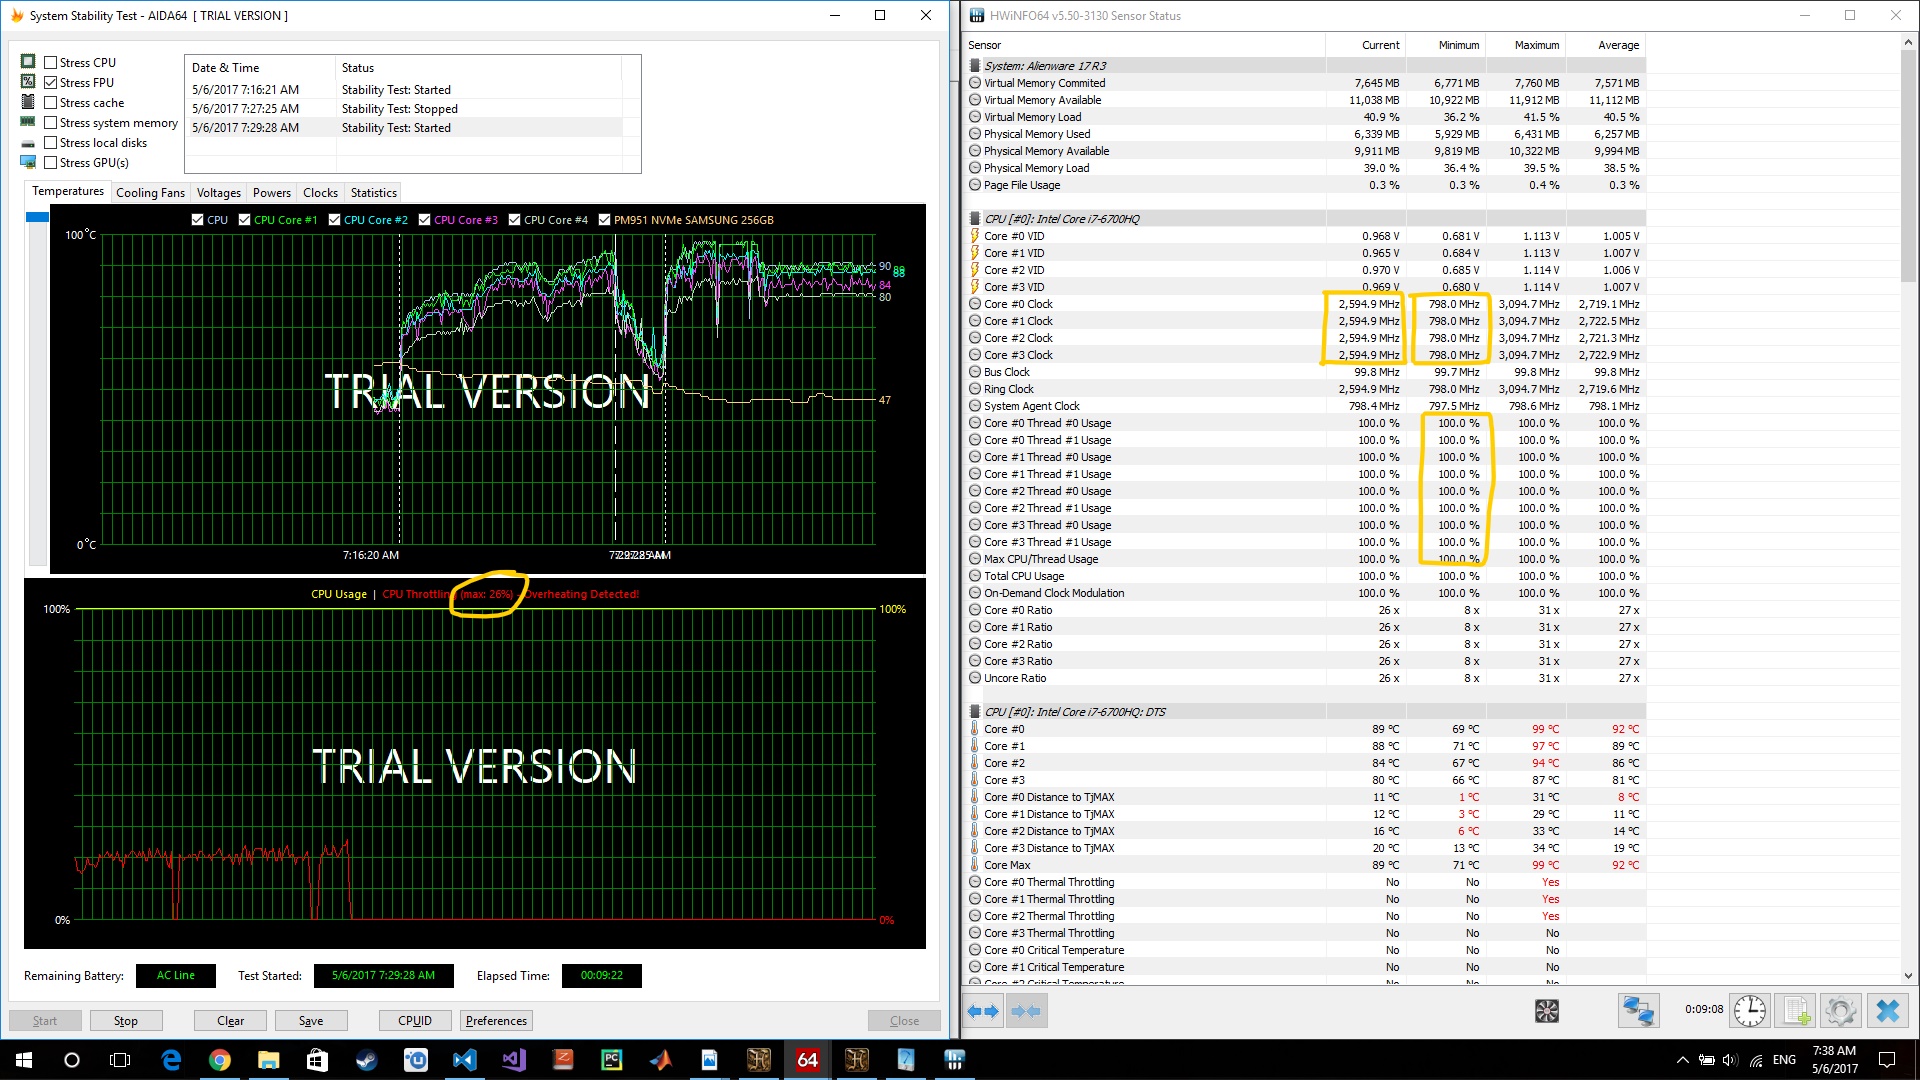Open Google Chrome from the taskbar
This screenshot has height=1080, width=1920.
220,1060
